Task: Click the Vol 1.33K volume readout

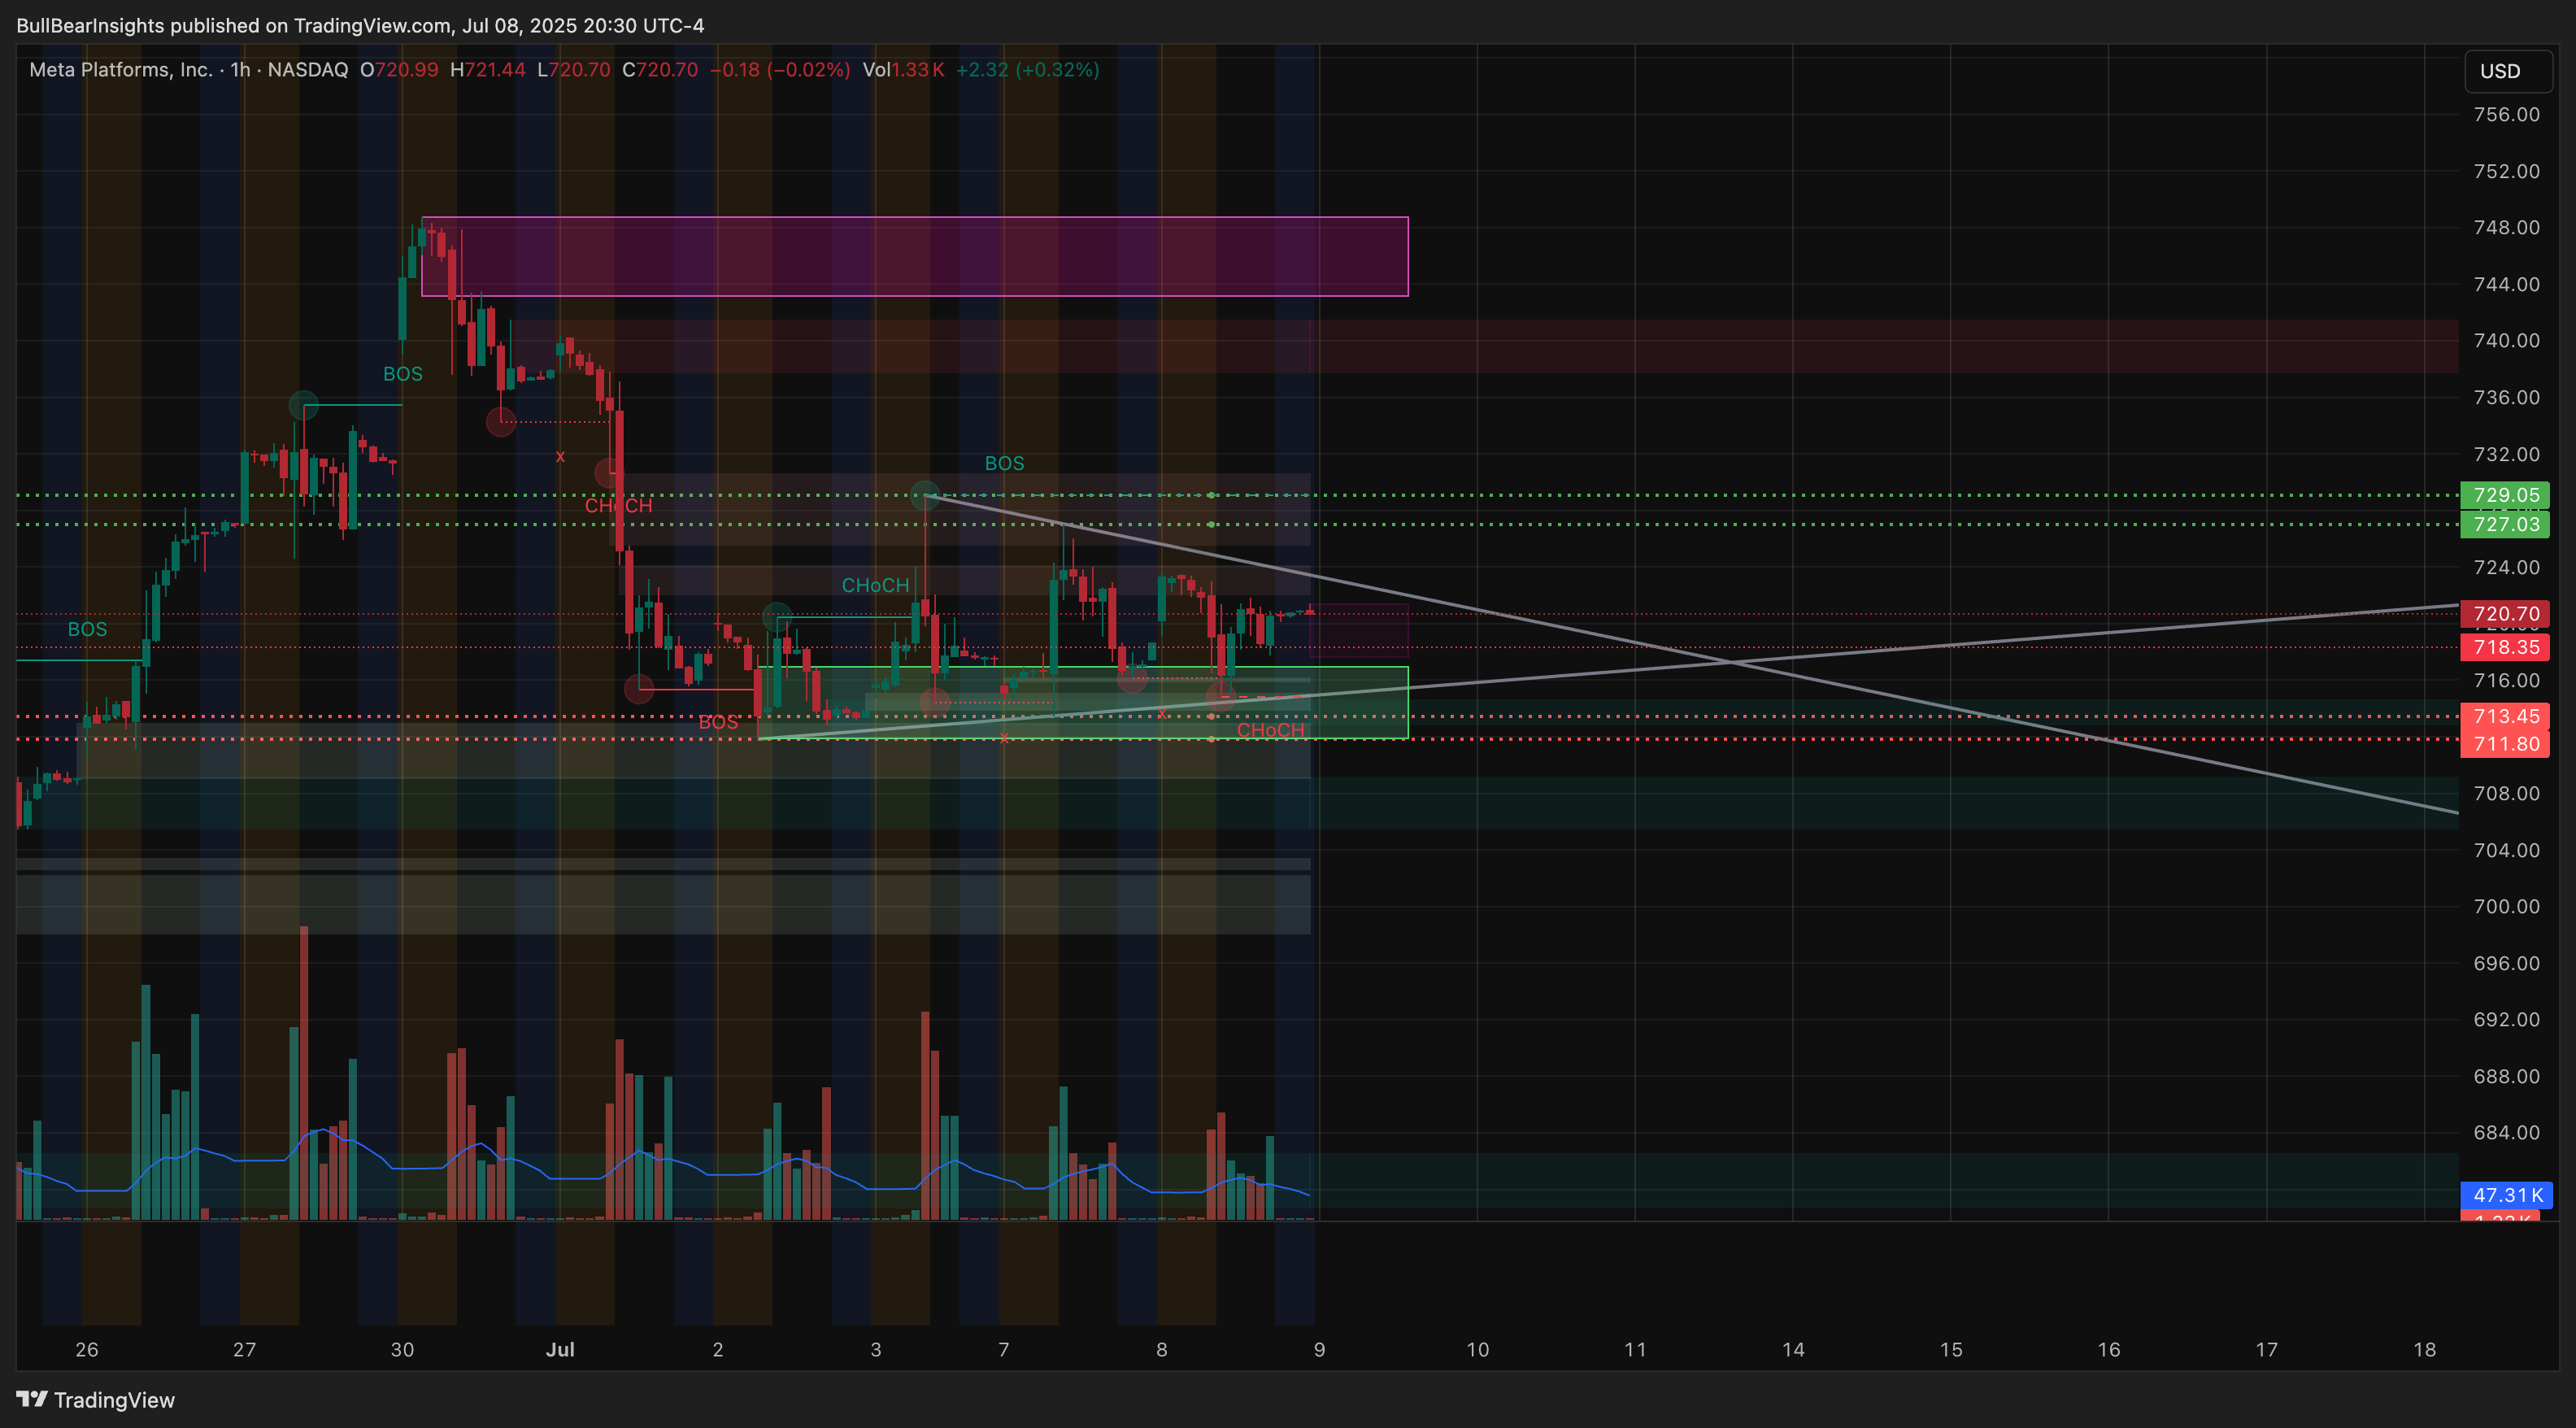Action: click(x=903, y=70)
